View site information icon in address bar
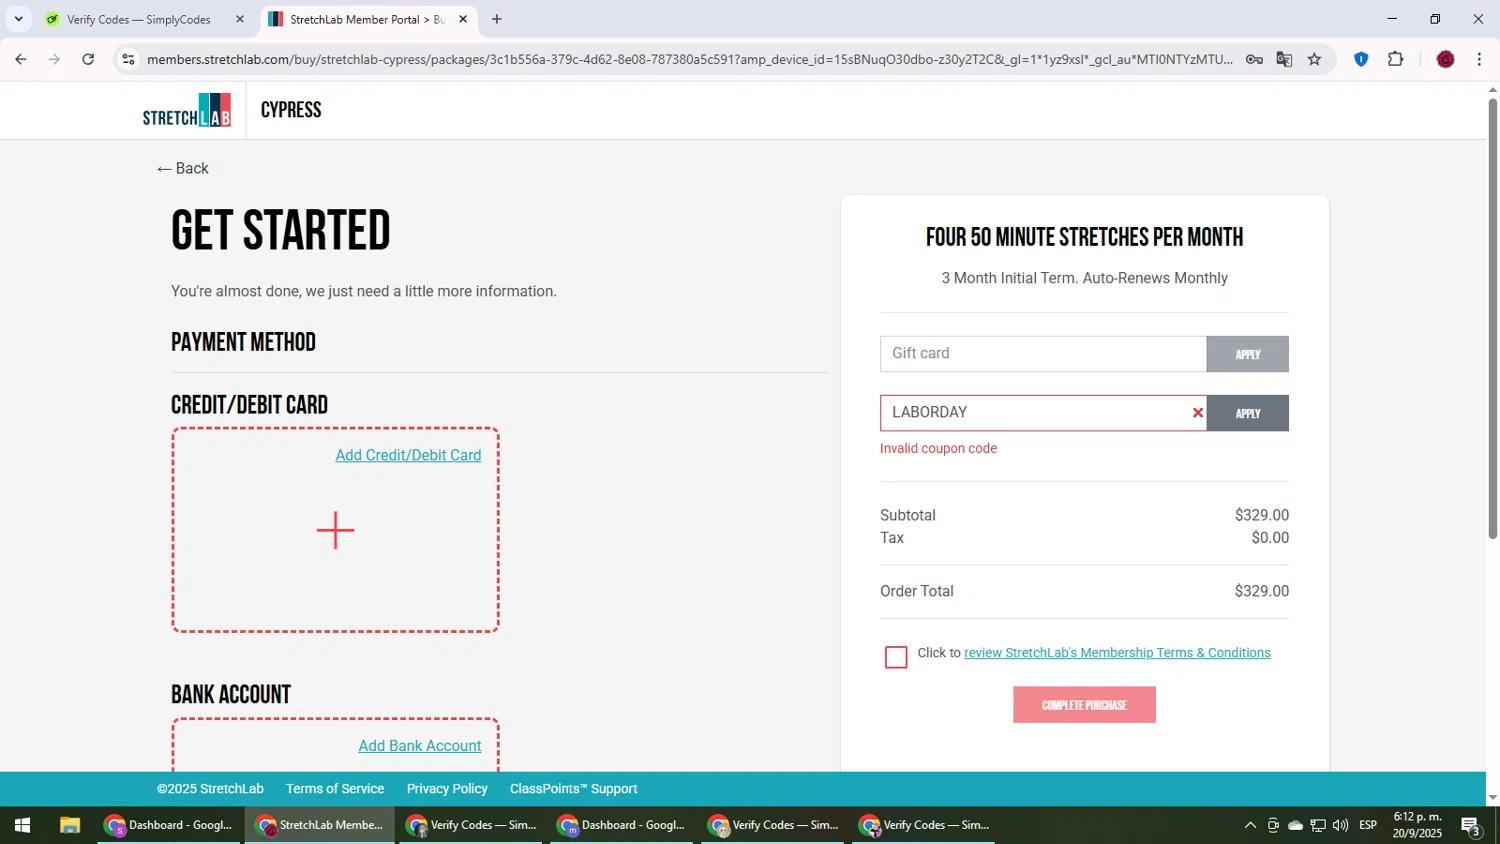 coord(128,59)
